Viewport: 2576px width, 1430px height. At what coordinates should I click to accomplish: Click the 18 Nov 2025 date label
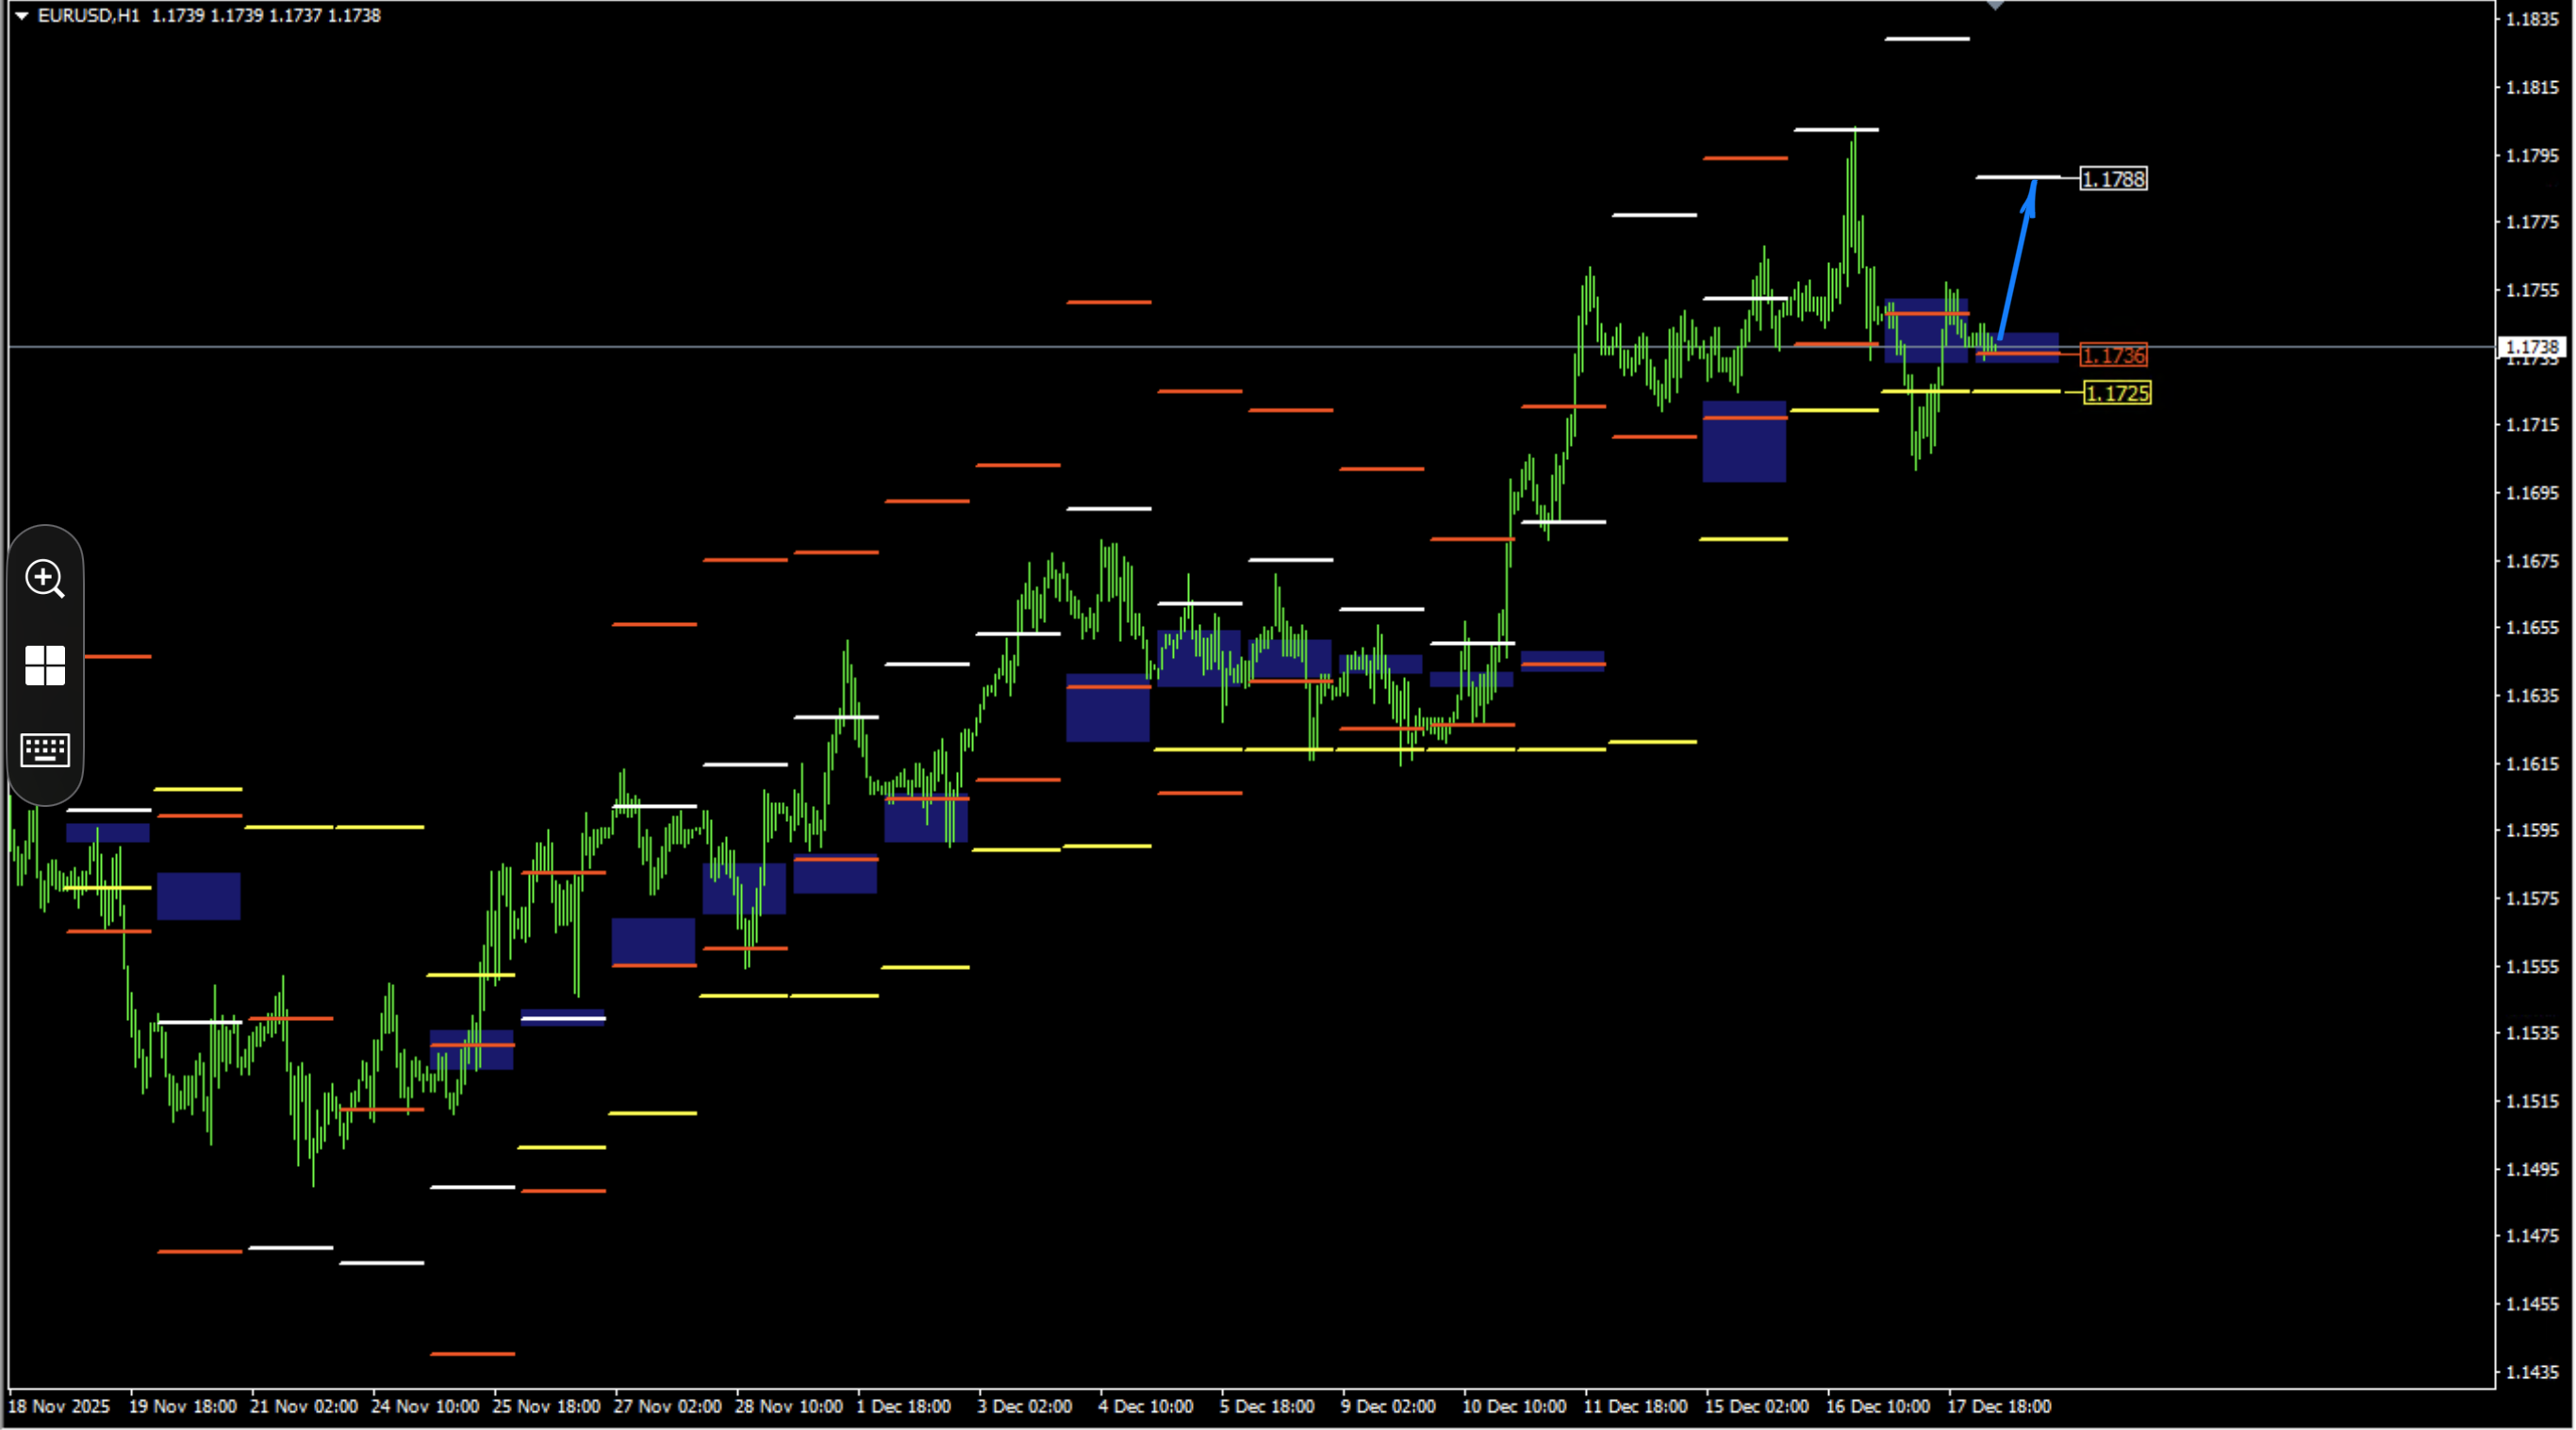pyautogui.click(x=59, y=1406)
